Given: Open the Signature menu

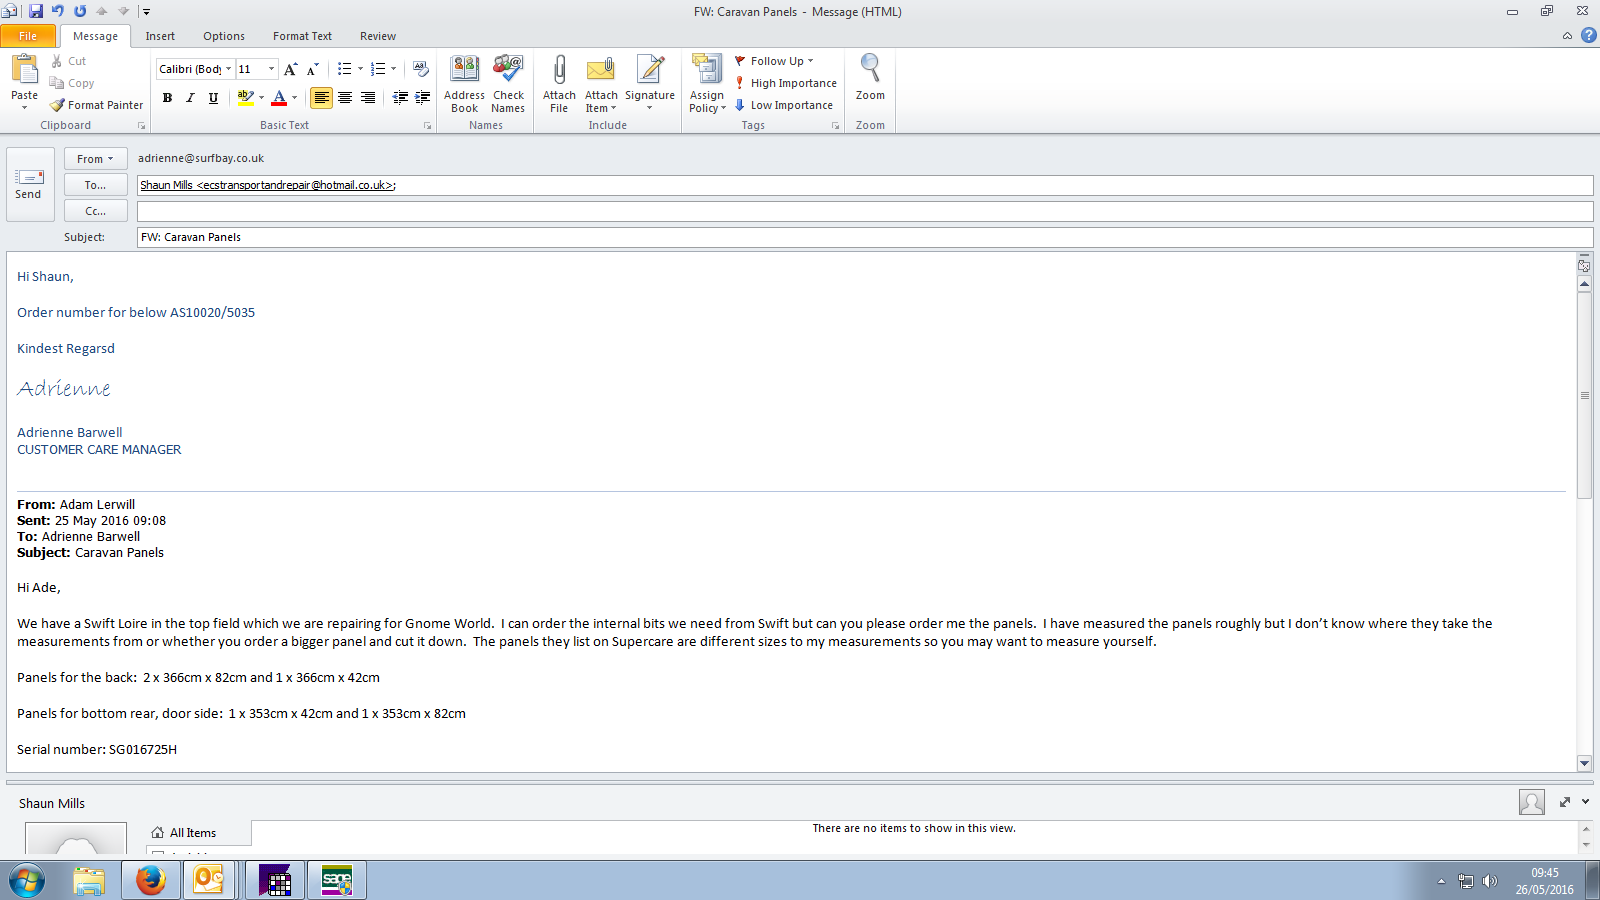Looking at the screenshot, I should (650, 84).
